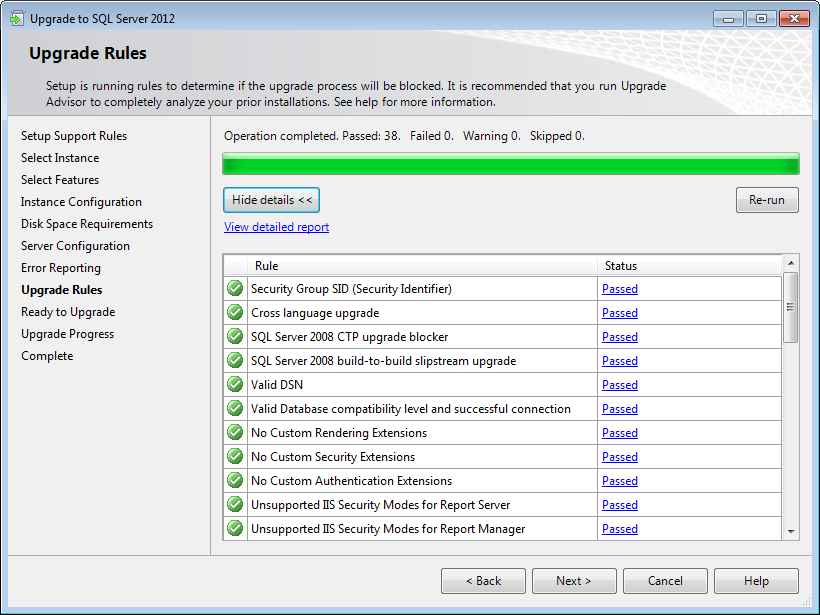820x615 pixels.
Task: Click the rule list scroll up arrow
Action: (791, 263)
